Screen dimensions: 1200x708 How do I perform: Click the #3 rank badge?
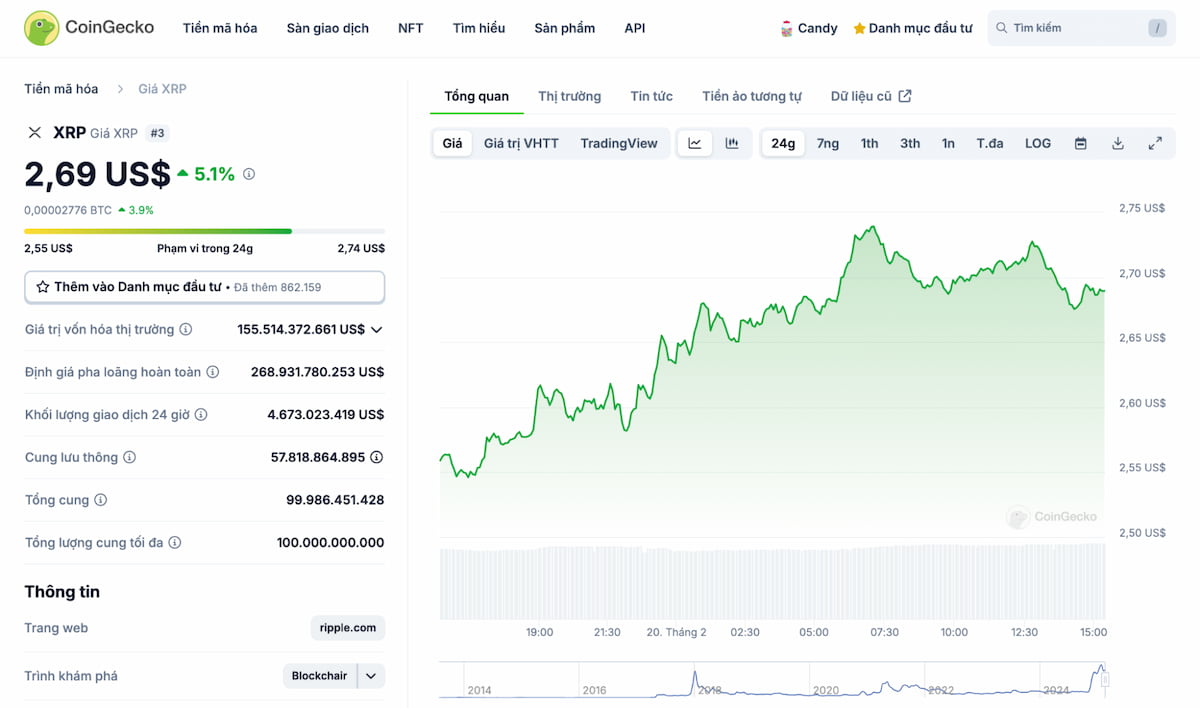click(158, 133)
